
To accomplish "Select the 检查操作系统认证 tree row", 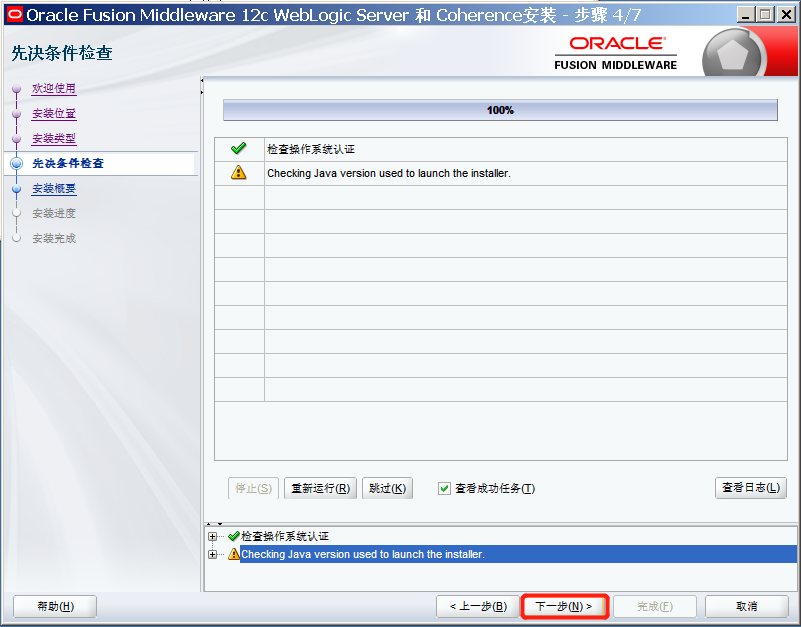I will pos(285,536).
